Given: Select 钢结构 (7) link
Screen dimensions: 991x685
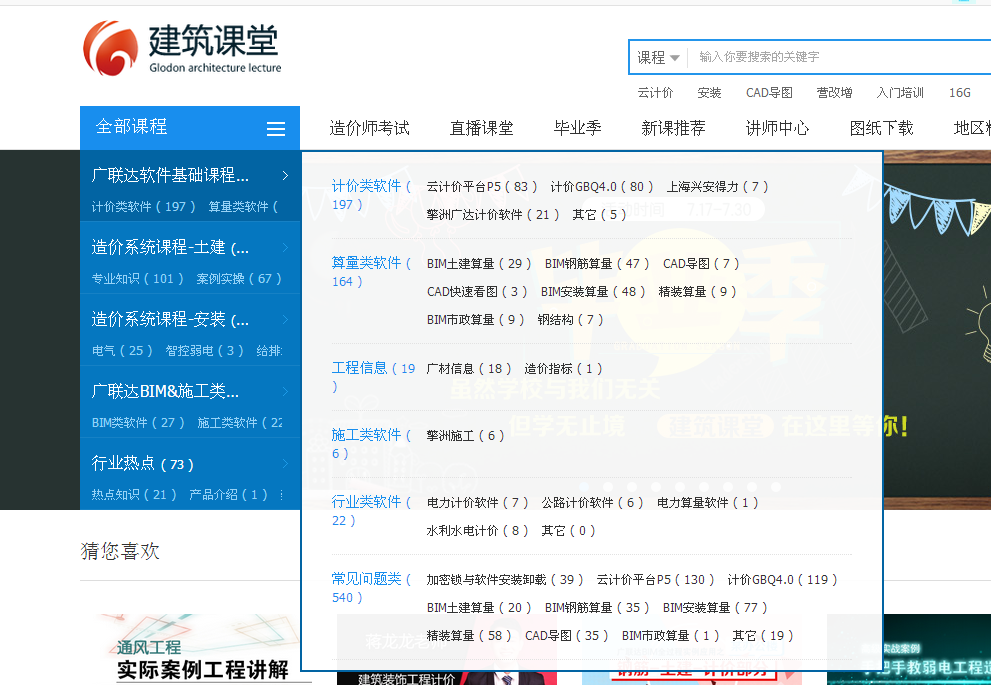Looking at the screenshot, I should 571,320.
